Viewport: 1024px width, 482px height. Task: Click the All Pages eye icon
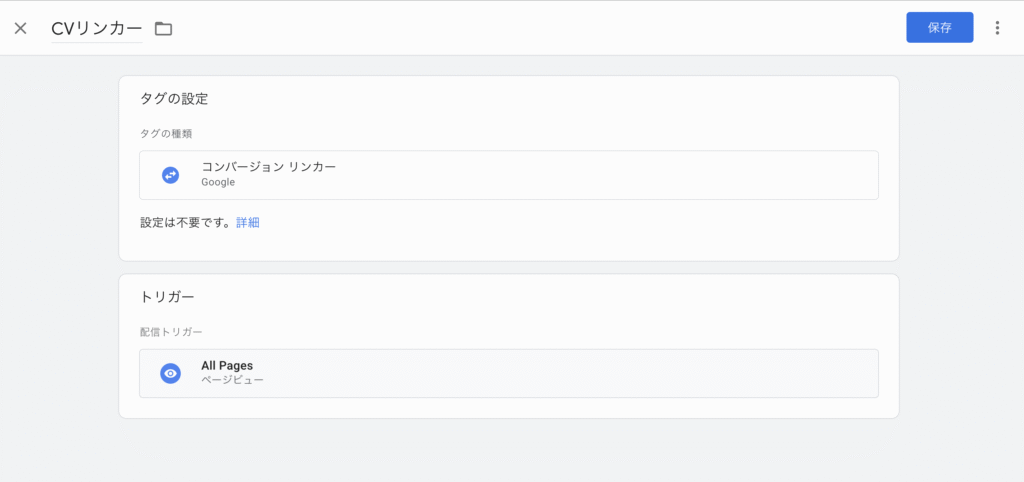pos(171,373)
